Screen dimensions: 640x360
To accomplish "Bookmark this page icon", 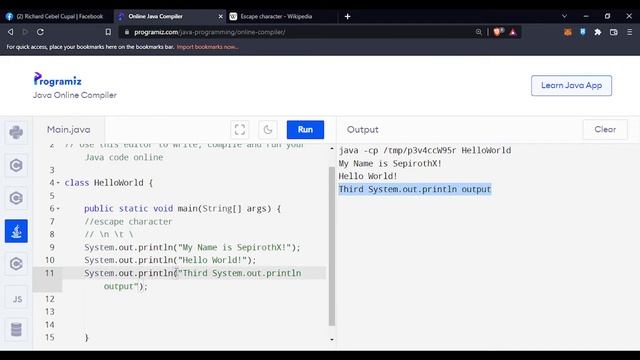I will coord(108,32).
